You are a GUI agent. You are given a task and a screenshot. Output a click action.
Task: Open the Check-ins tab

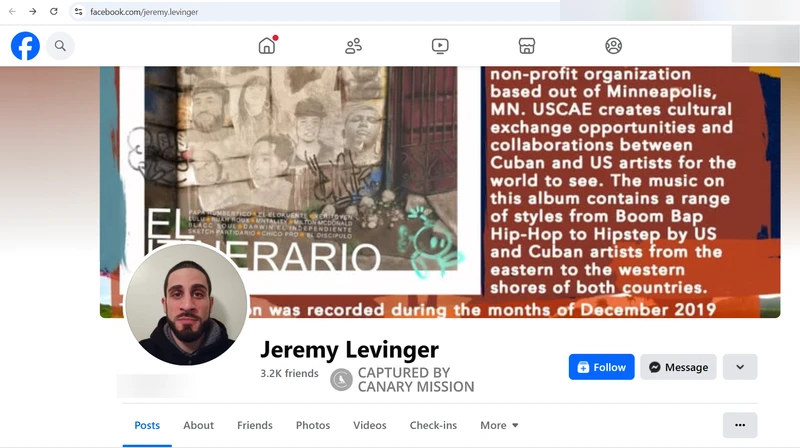(x=433, y=425)
